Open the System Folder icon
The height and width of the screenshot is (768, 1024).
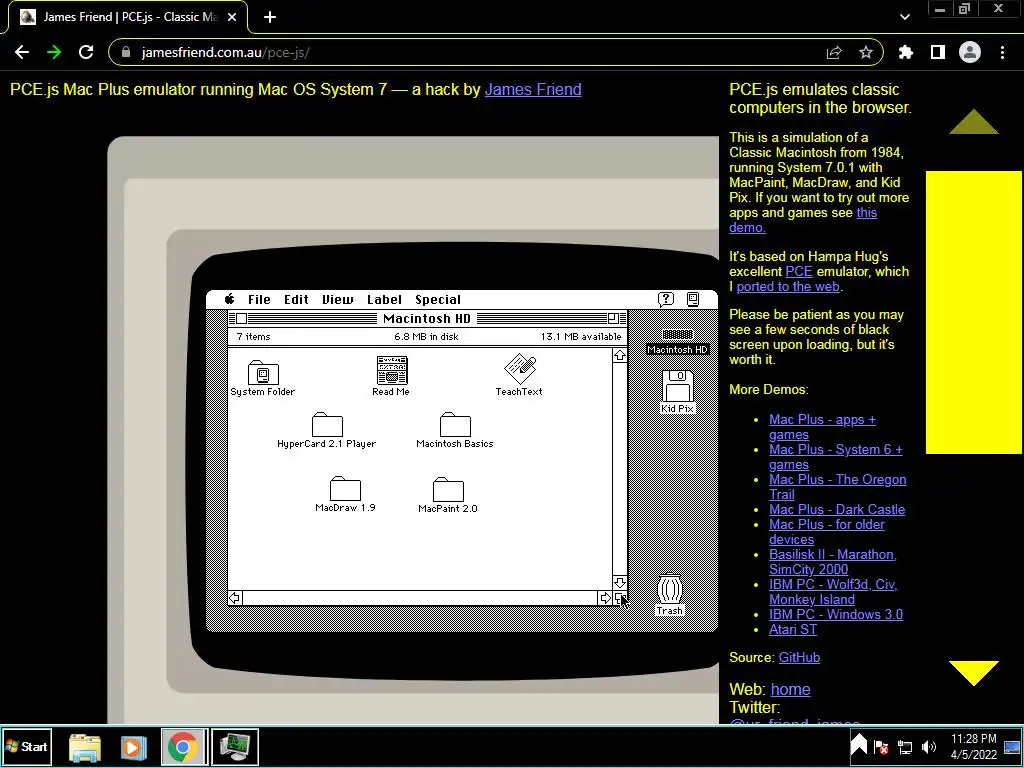(263, 372)
